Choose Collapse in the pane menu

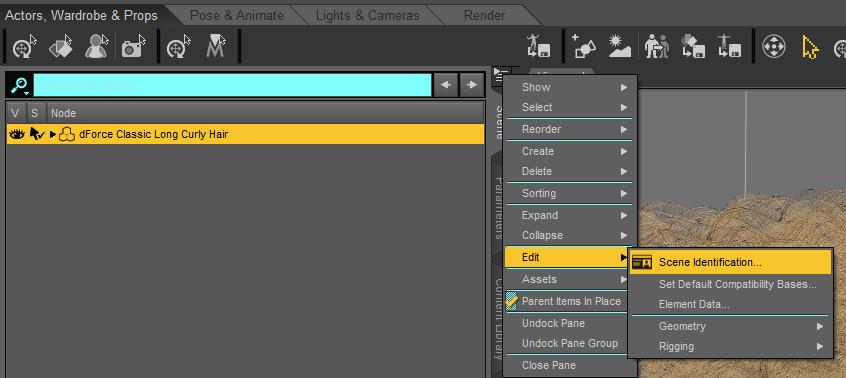pyautogui.click(x=569, y=235)
